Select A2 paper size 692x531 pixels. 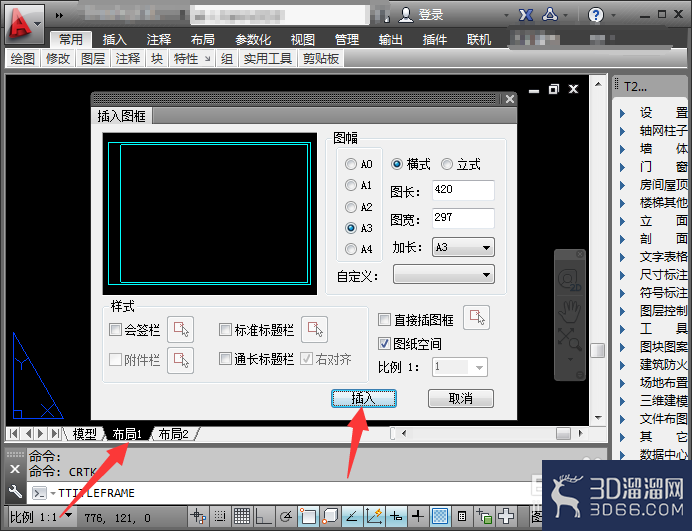[358, 207]
